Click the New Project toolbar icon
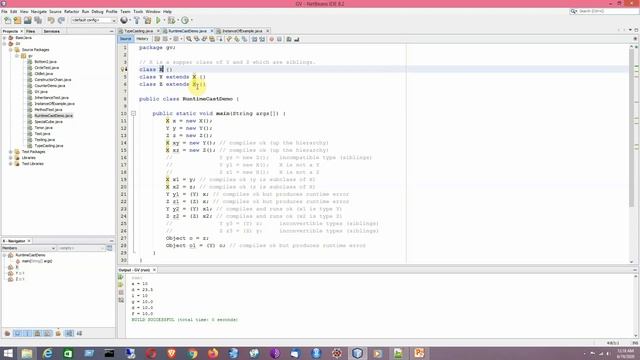This screenshot has width=640, height=360. pyautogui.click(x=18, y=20)
